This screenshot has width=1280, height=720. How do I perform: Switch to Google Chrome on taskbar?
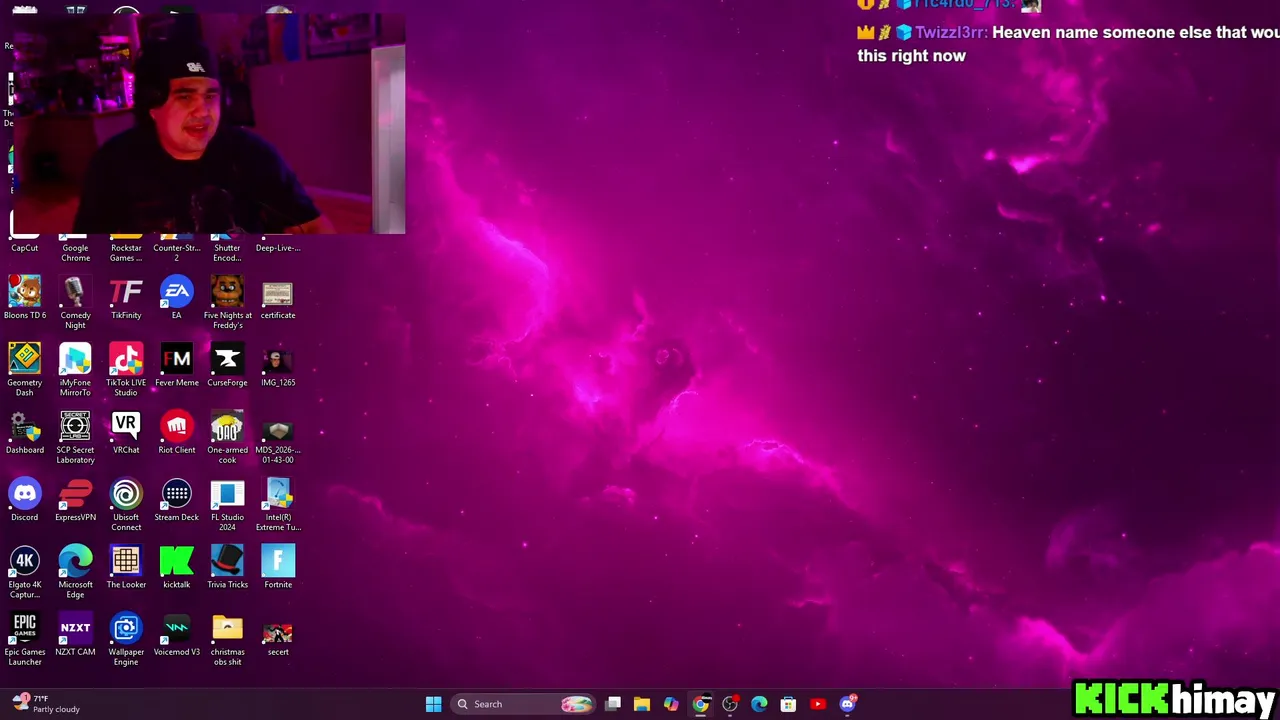(x=700, y=704)
